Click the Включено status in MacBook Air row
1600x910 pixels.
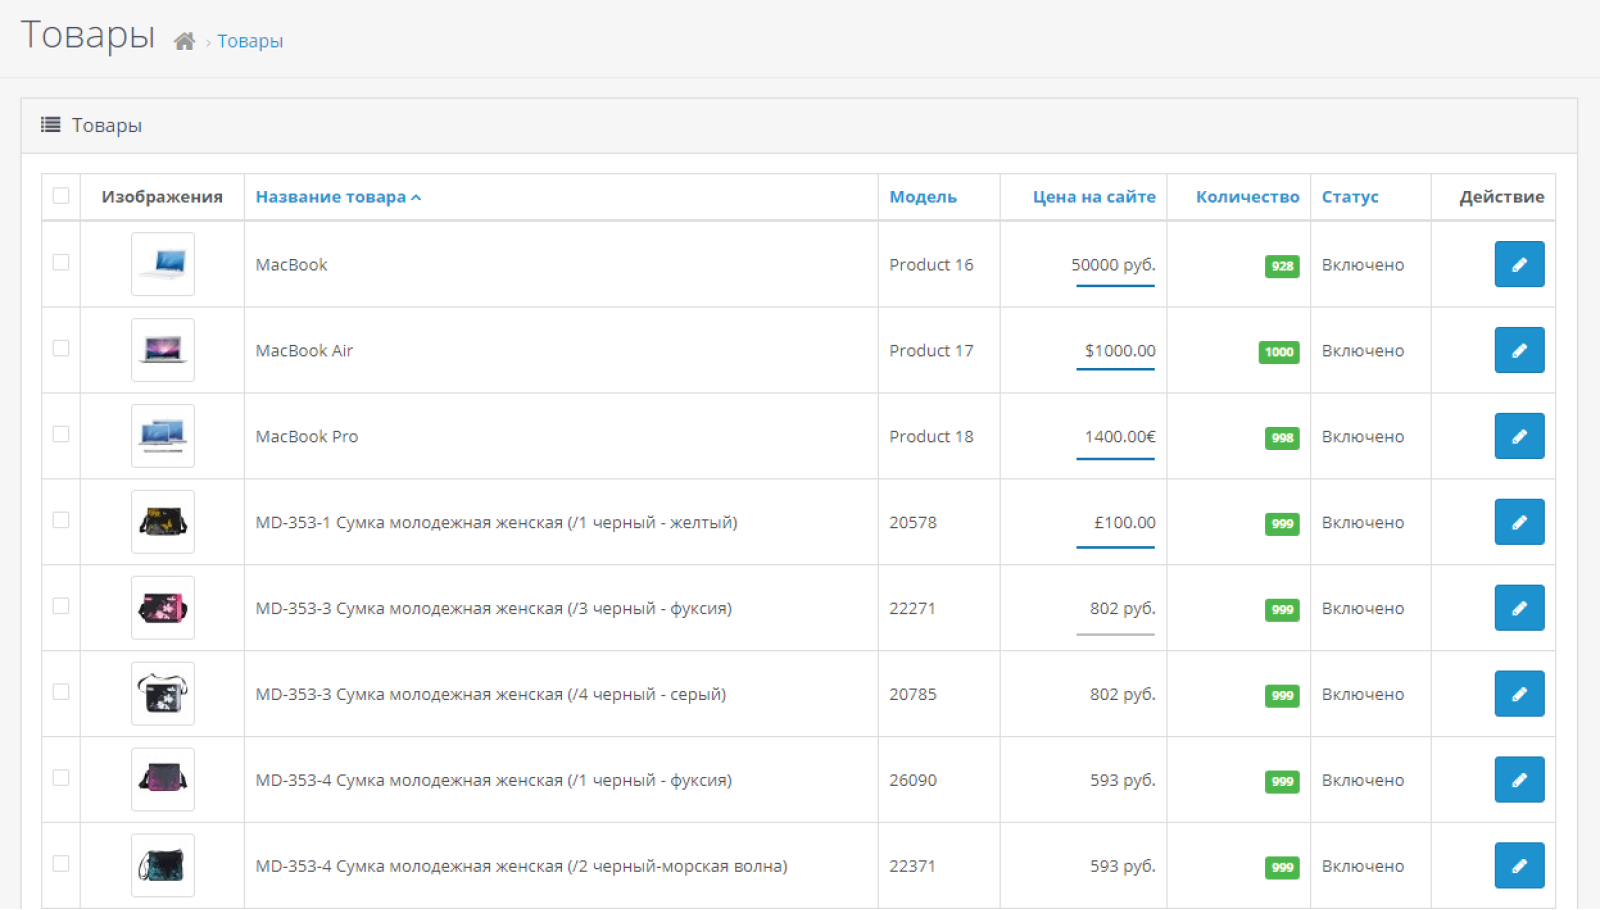(x=1363, y=351)
